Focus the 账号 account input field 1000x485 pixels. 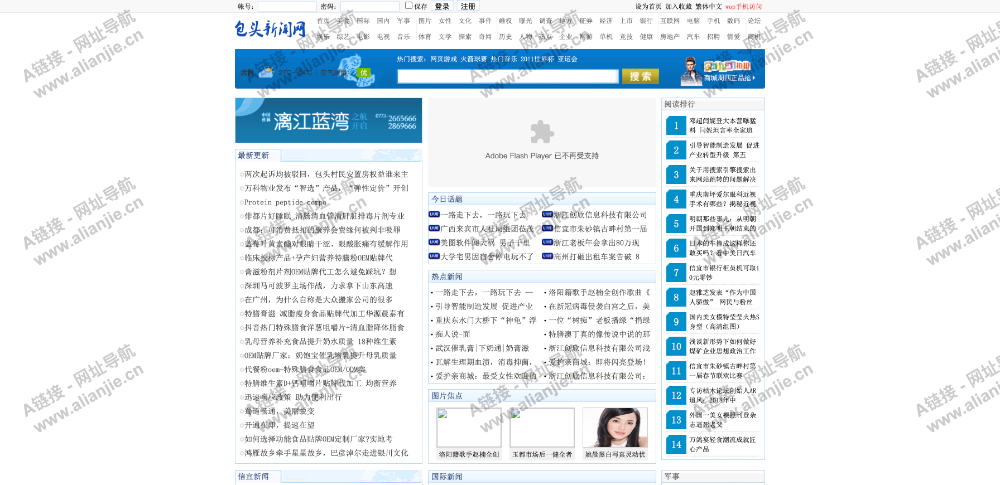click(x=286, y=6)
